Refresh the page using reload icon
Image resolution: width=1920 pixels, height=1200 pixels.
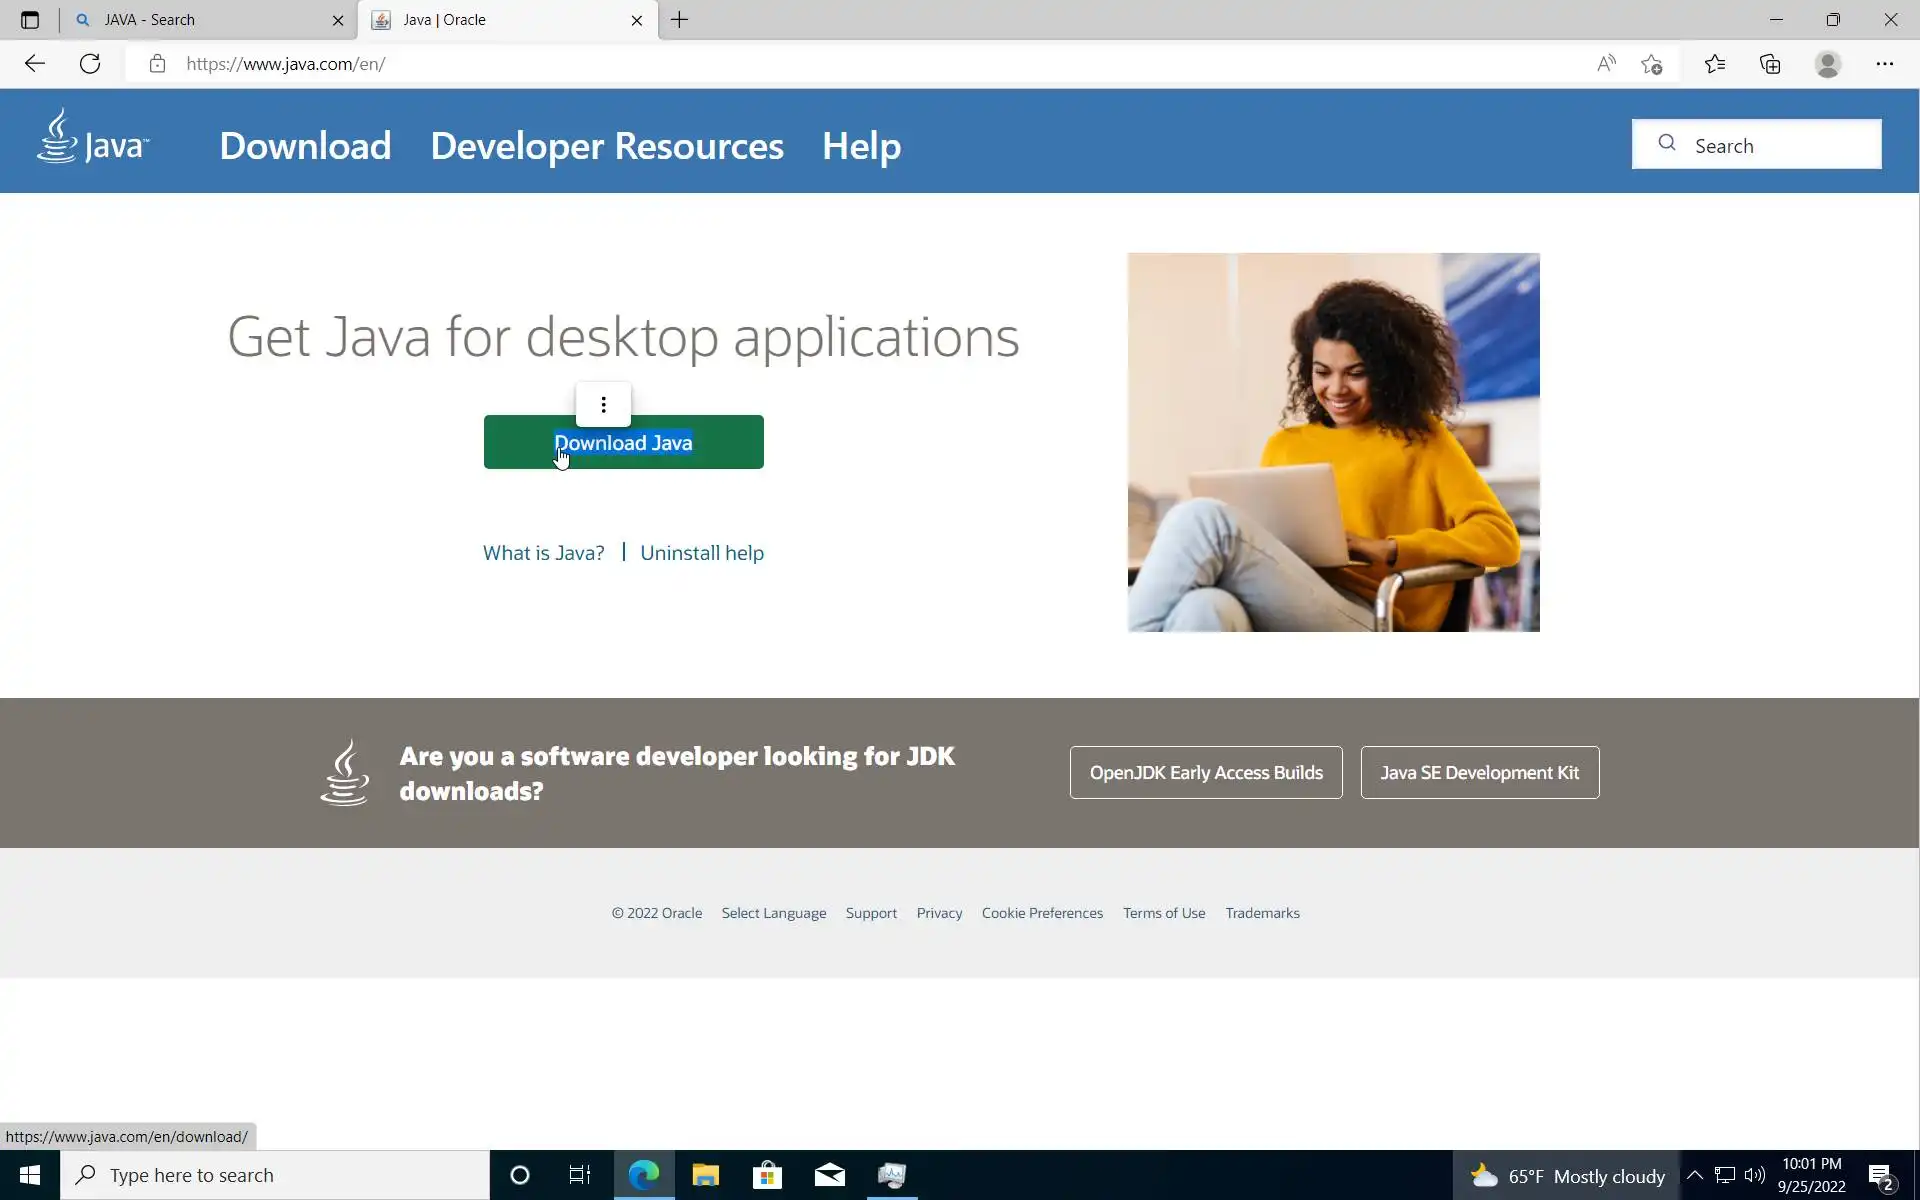(x=90, y=64)
